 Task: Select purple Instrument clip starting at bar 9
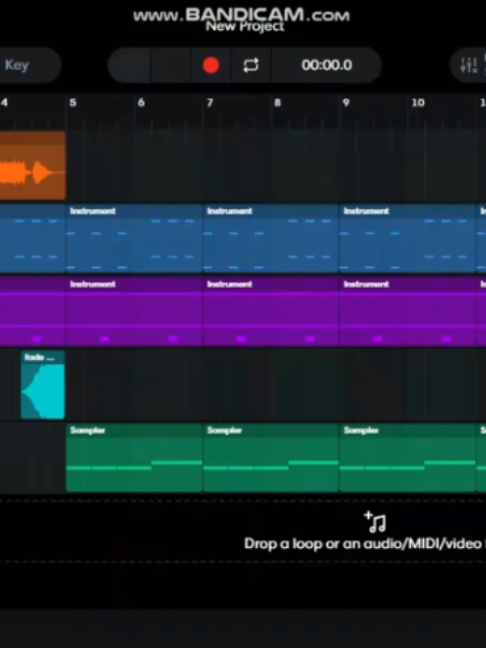click(407, 311)
